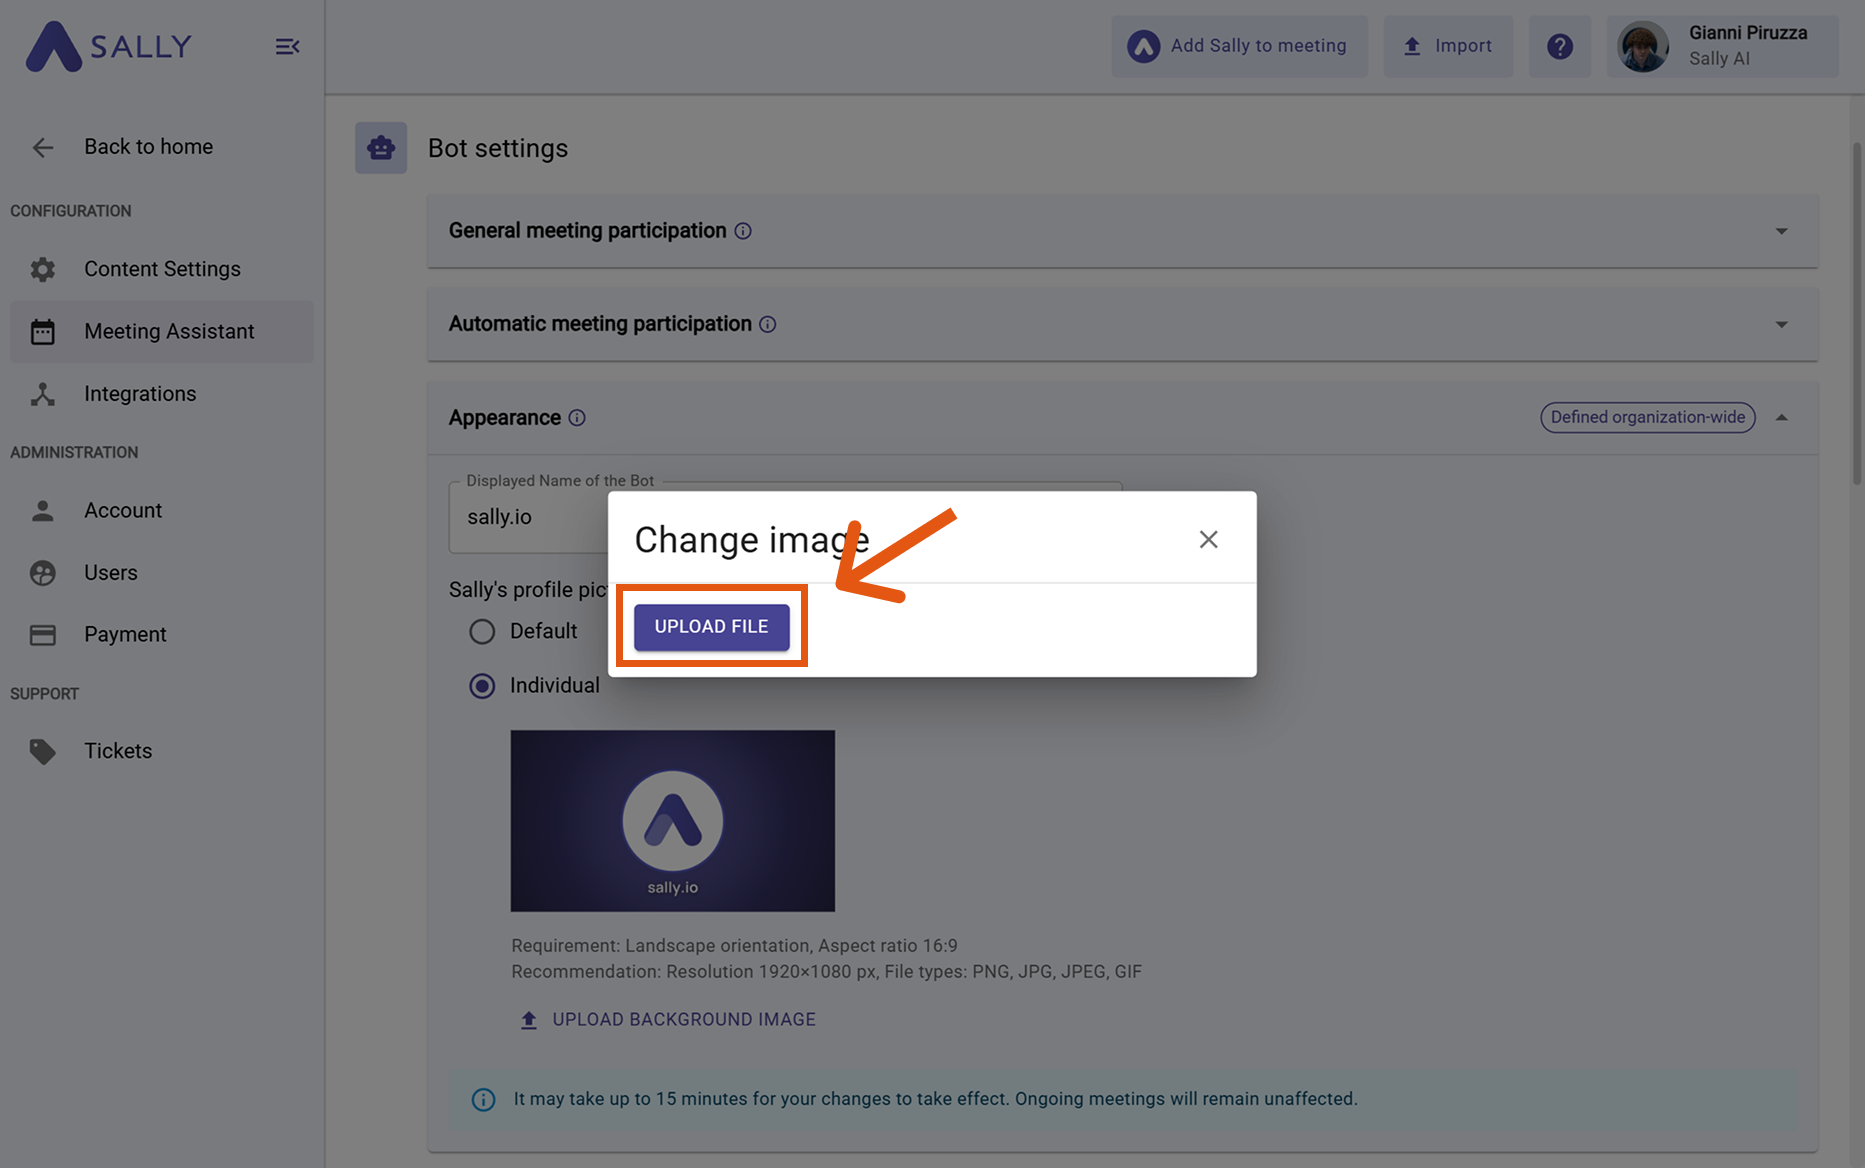Go to Payment page

click(162, 635)
